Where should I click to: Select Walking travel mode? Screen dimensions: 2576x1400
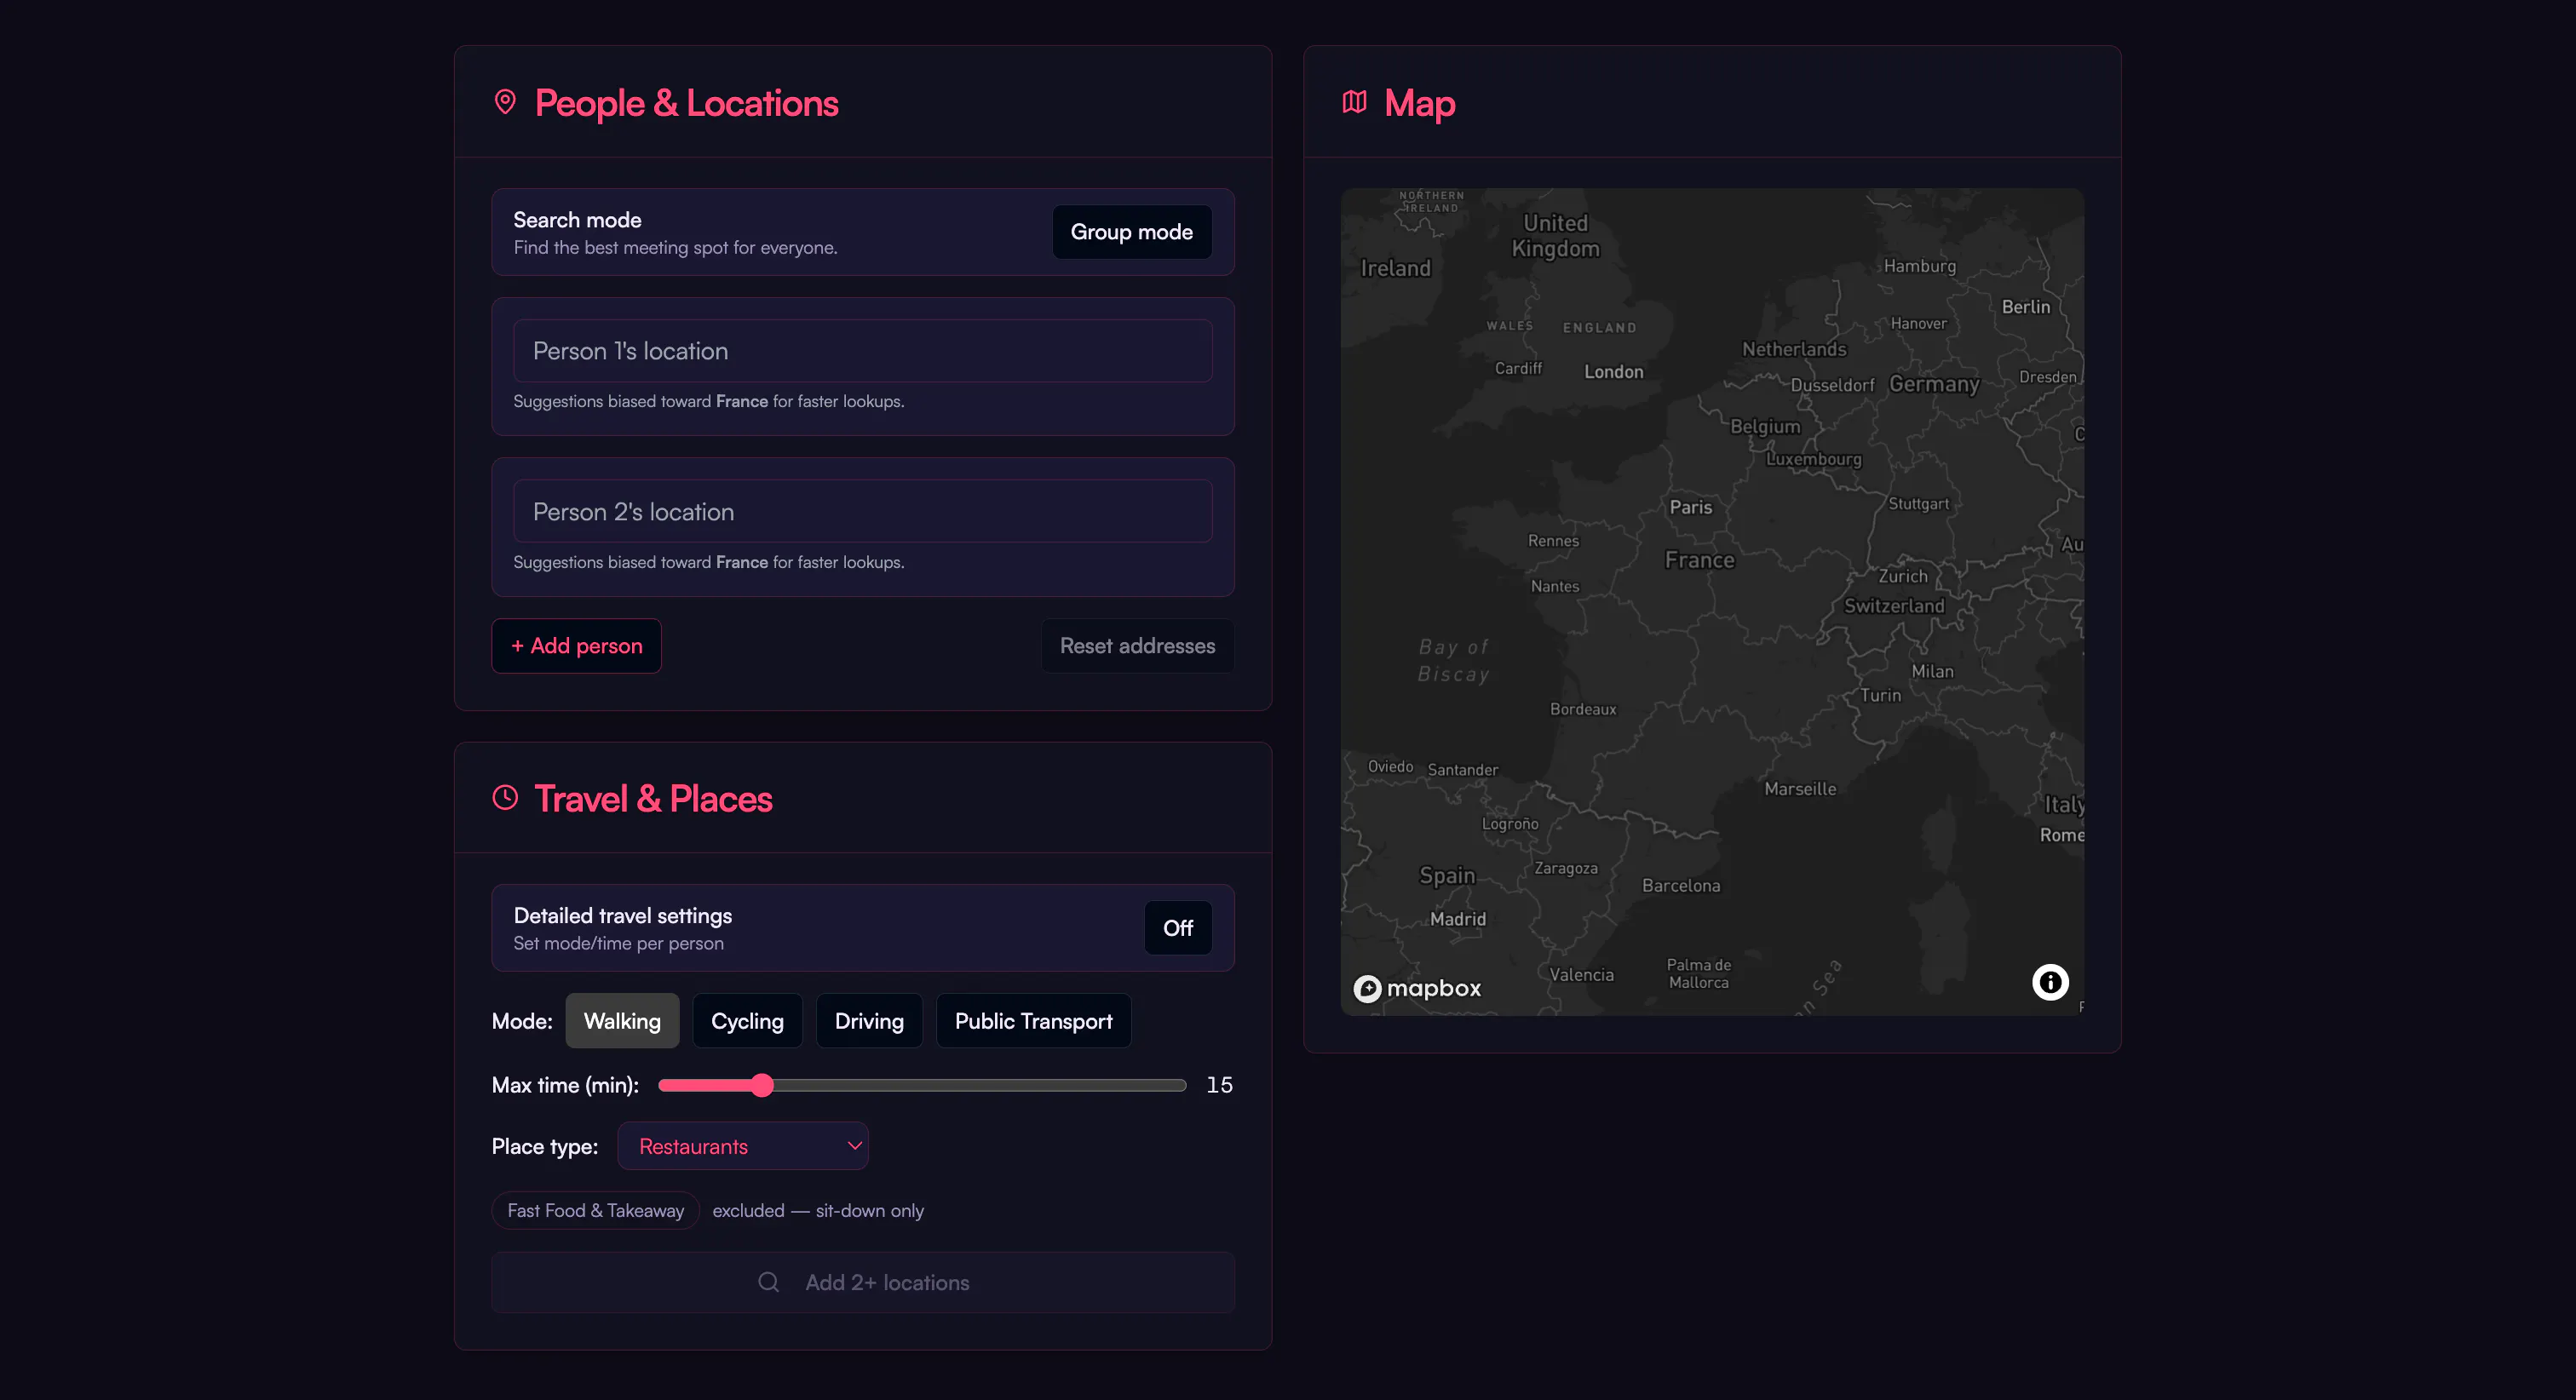(622, 1021)
